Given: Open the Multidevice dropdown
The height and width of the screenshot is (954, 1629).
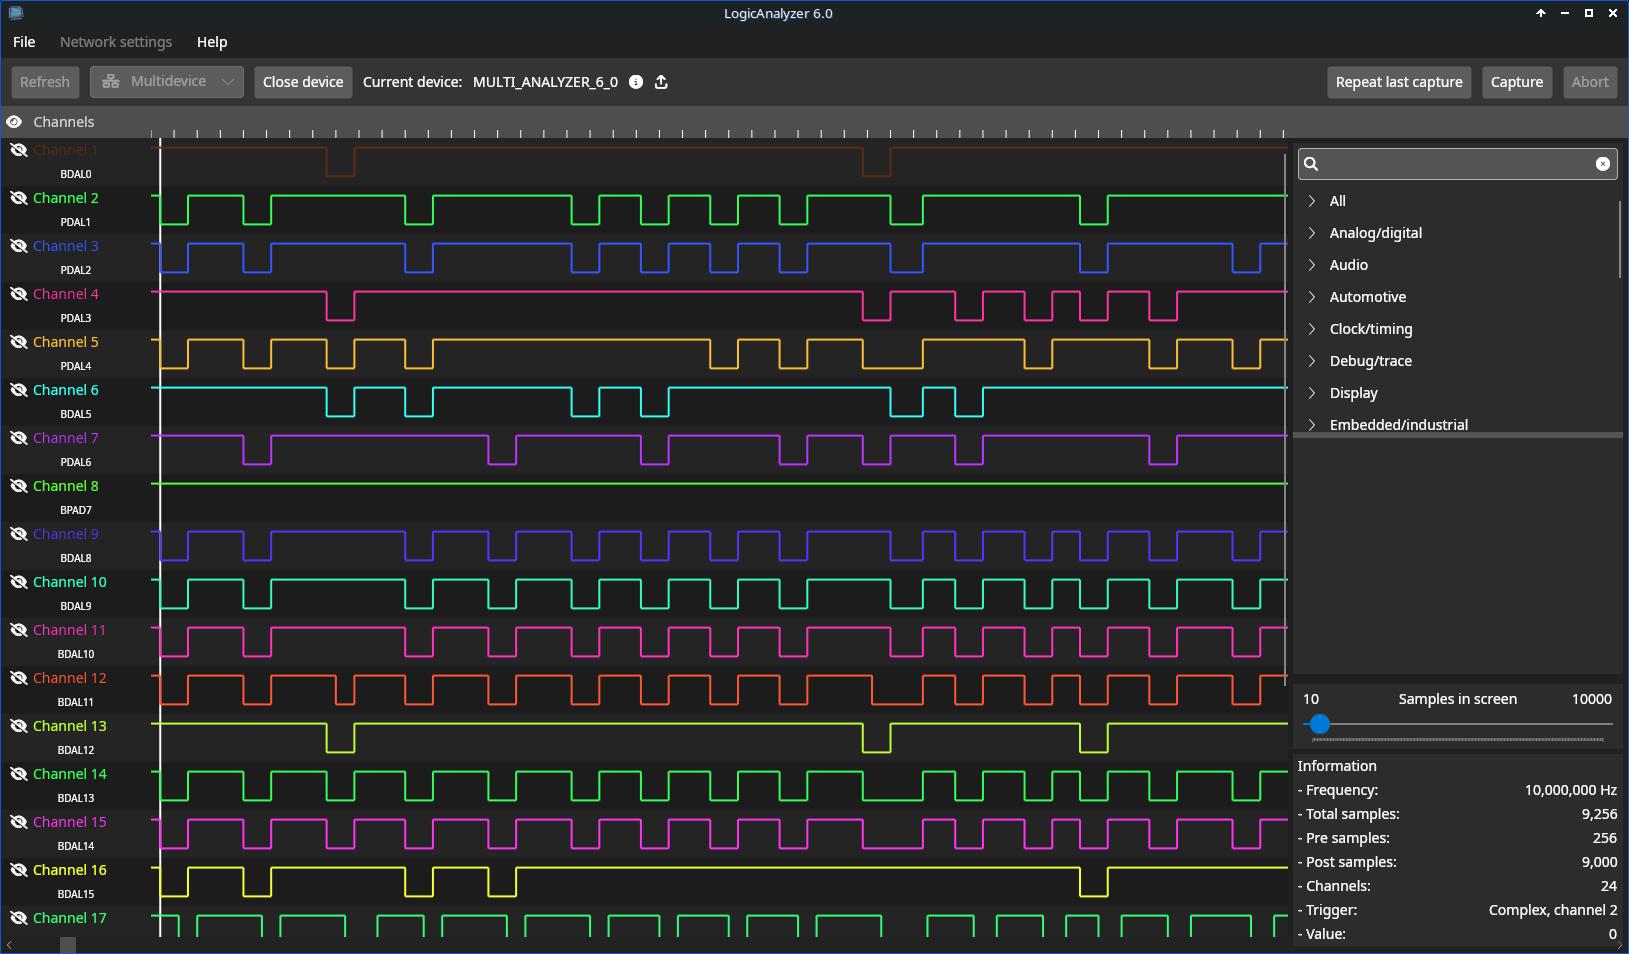Looking at the screenshot, I should click(x=167, y=82).
